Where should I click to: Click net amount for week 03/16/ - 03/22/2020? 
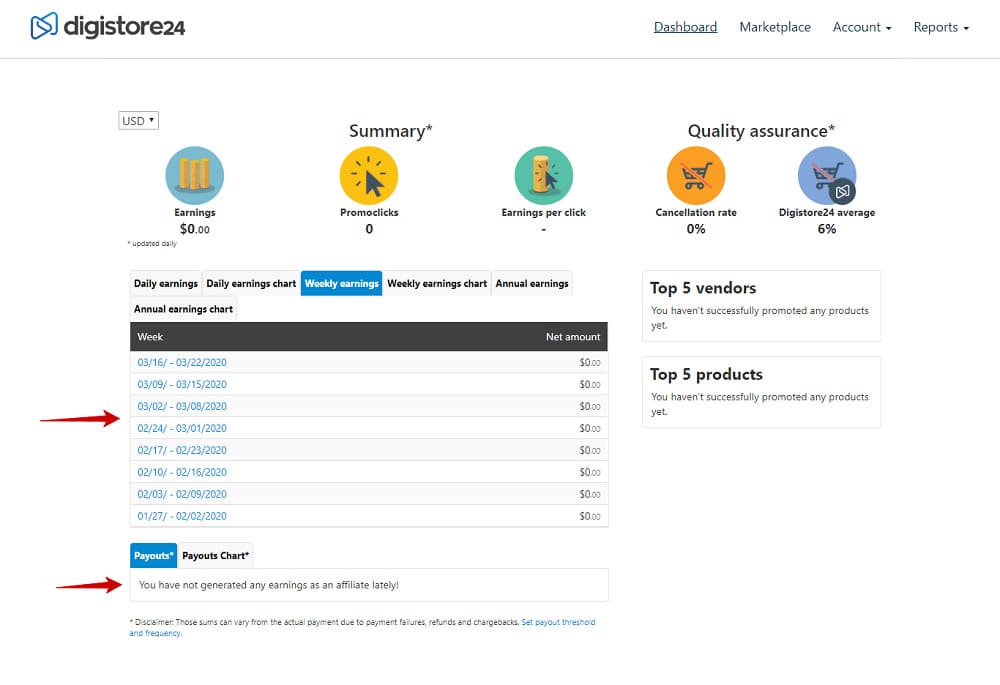pyautogui.click(x=589, y=362)
